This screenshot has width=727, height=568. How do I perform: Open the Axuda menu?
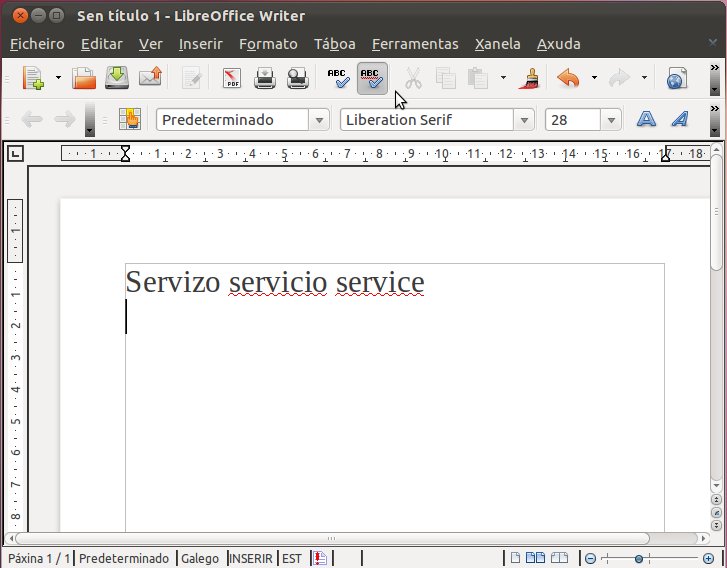(x=559, y=44)
